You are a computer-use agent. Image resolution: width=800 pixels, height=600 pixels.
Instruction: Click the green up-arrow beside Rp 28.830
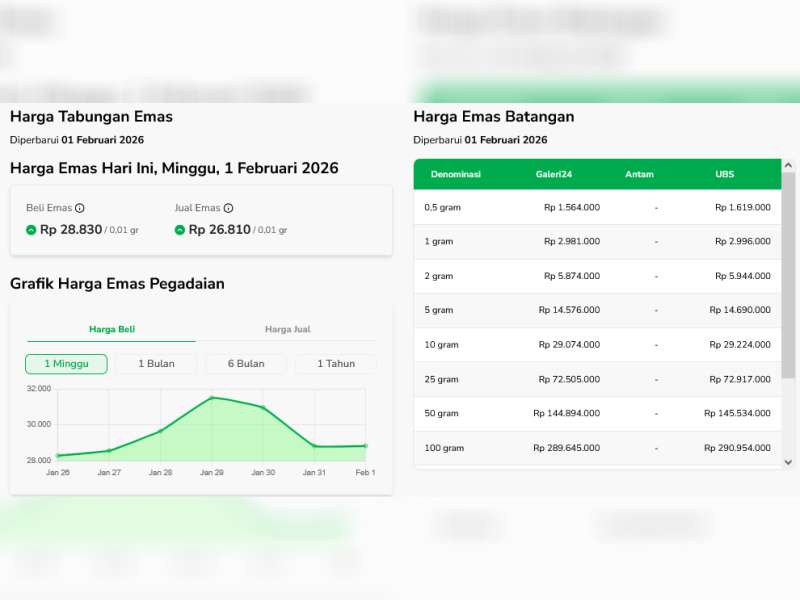(x=29, y=228)
